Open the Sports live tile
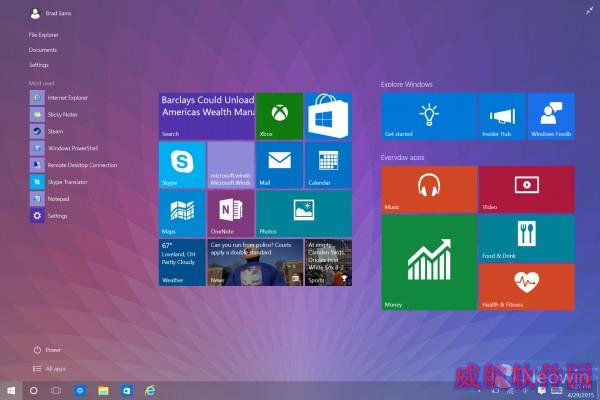600x400 pixels. [328, 263]
